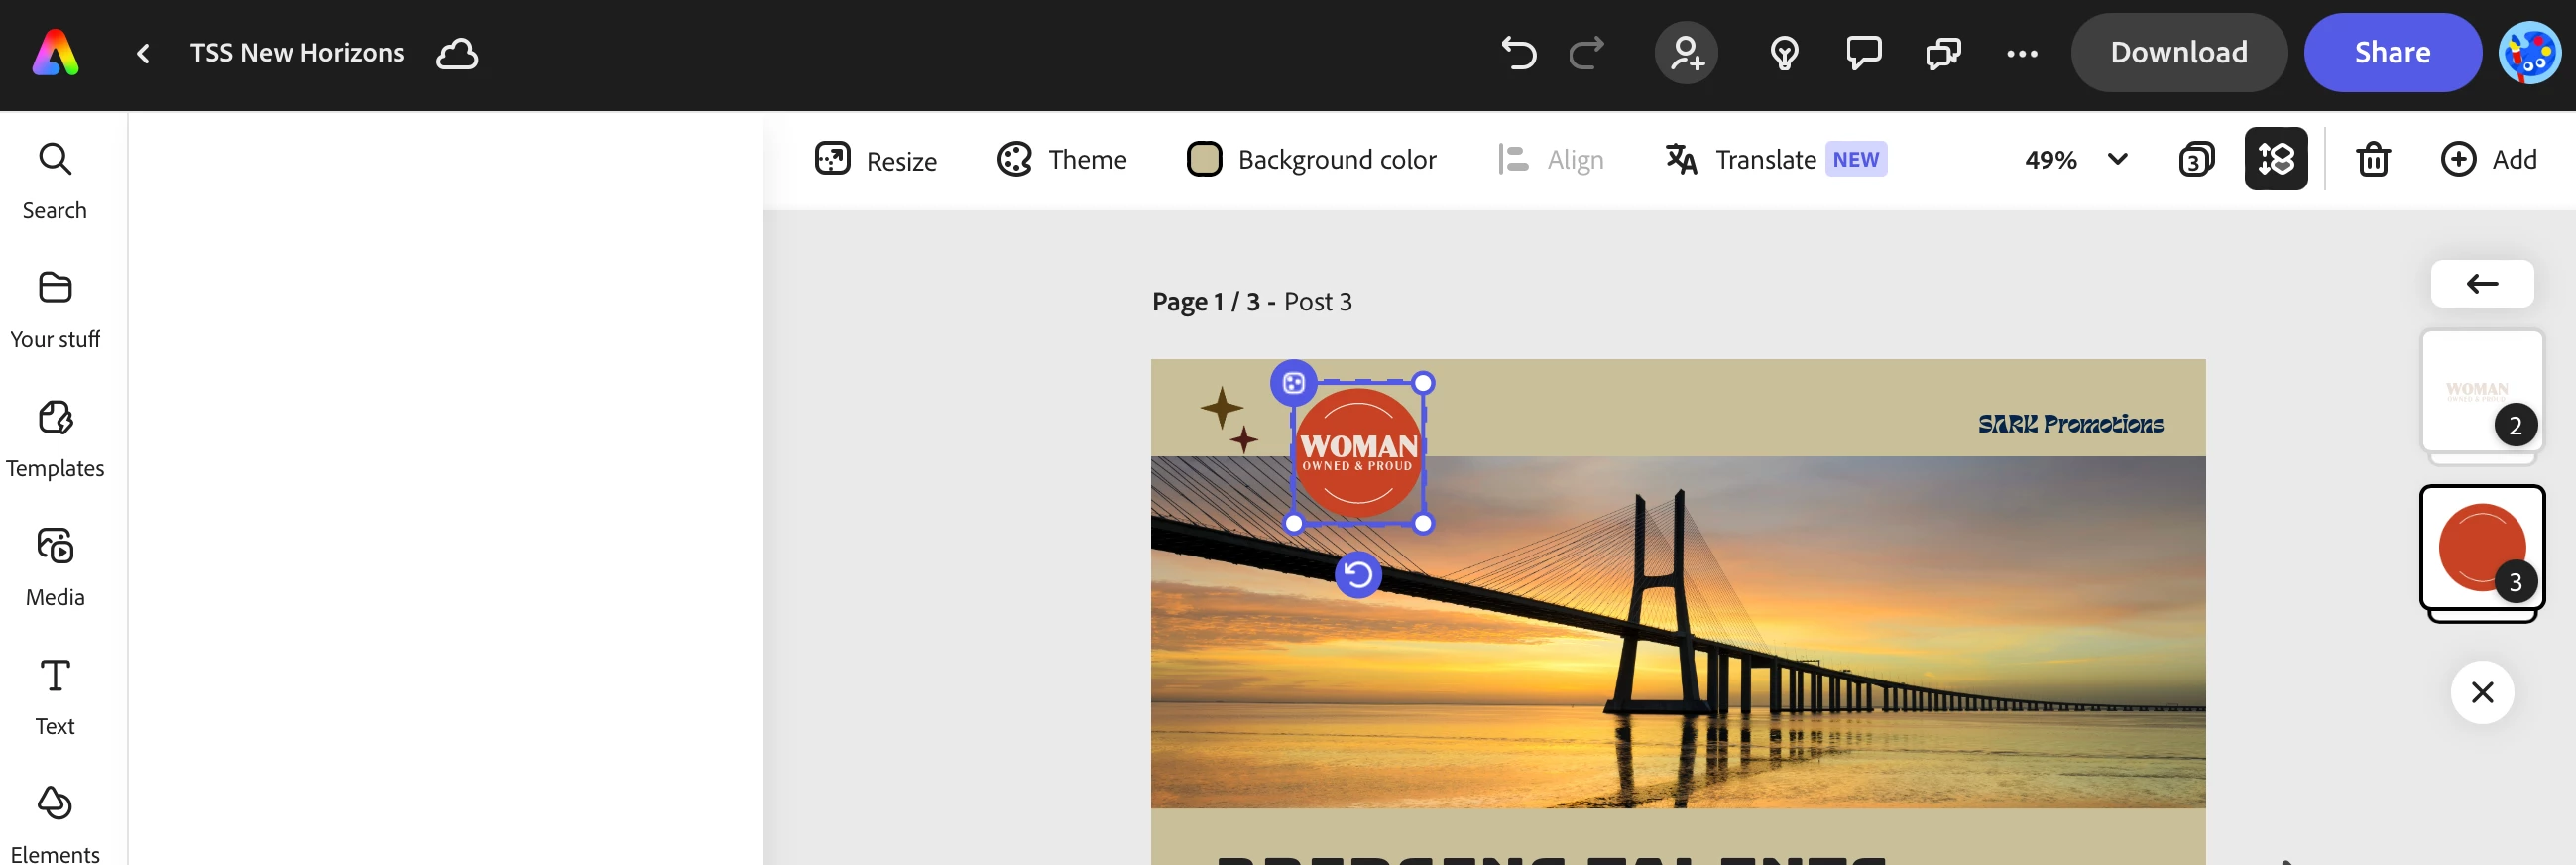
Task: Click the Share button
Action: pyautogui.click(x=2392, y=53)
